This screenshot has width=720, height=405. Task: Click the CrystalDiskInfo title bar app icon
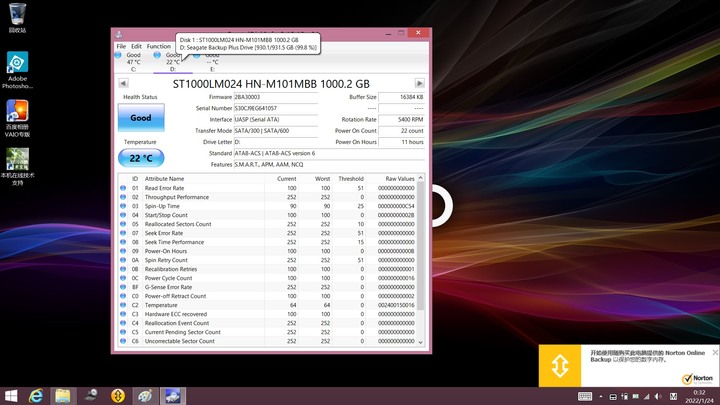(x=118, y=34)
